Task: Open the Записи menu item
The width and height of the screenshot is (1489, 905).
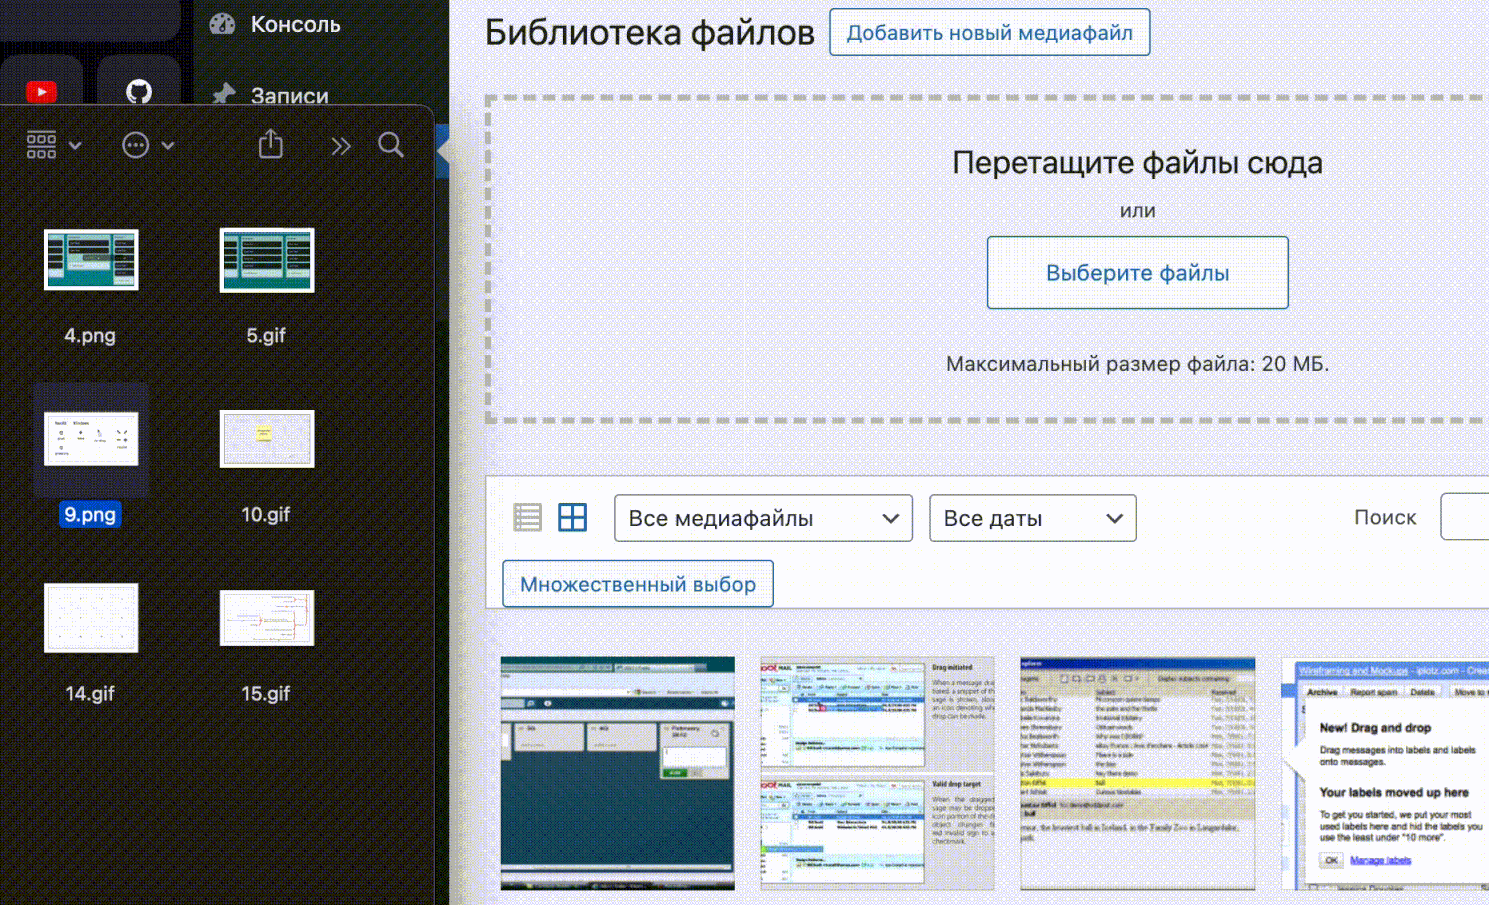Action: [x=289, y=95]
